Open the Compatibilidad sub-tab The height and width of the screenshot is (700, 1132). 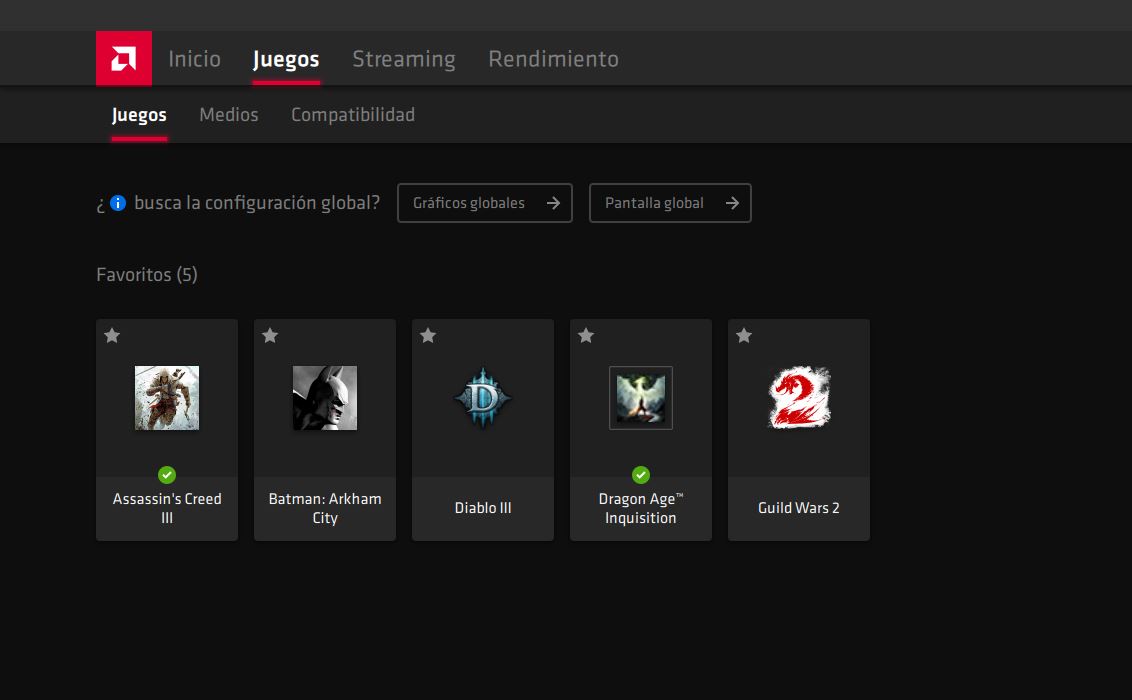pos(352,115)
